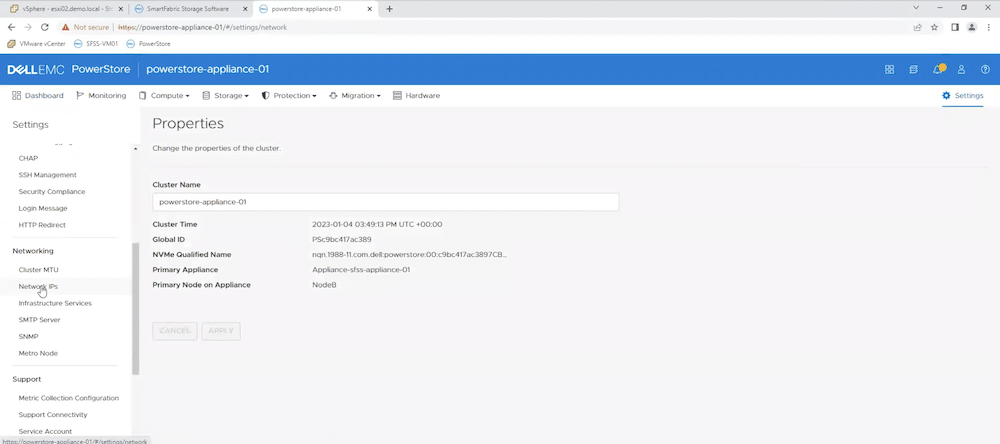Click Global ID value PSc9bc417ac389

[x=343, y=239]
